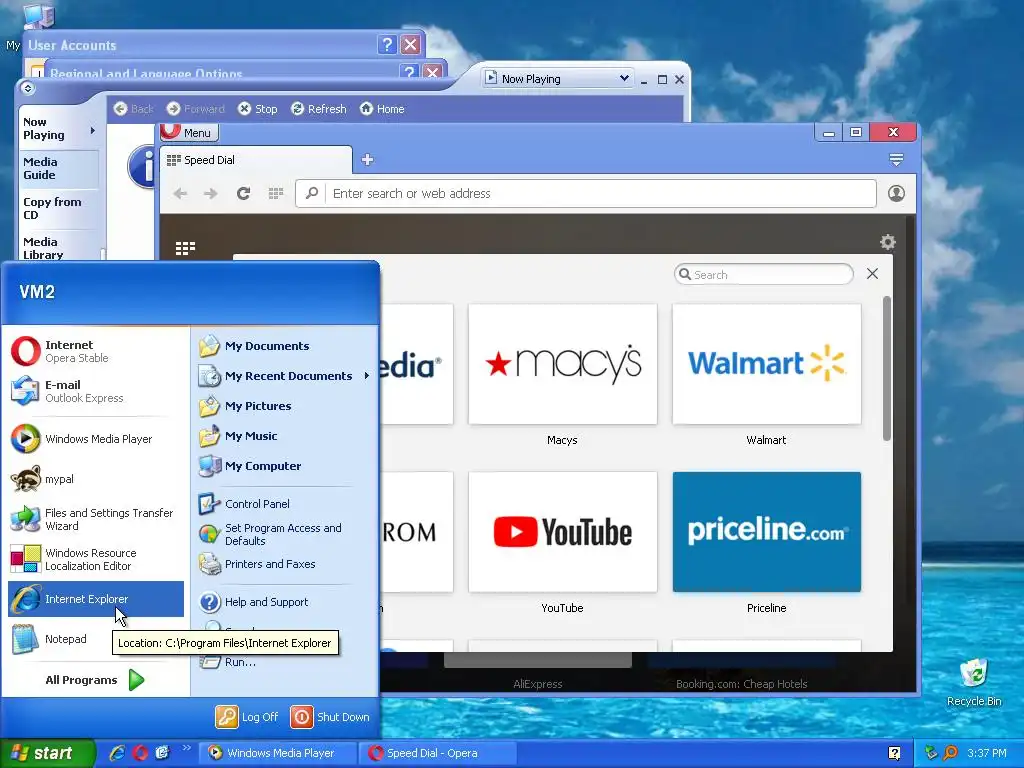
Task: Click Shut Down button
Action: 330,716
